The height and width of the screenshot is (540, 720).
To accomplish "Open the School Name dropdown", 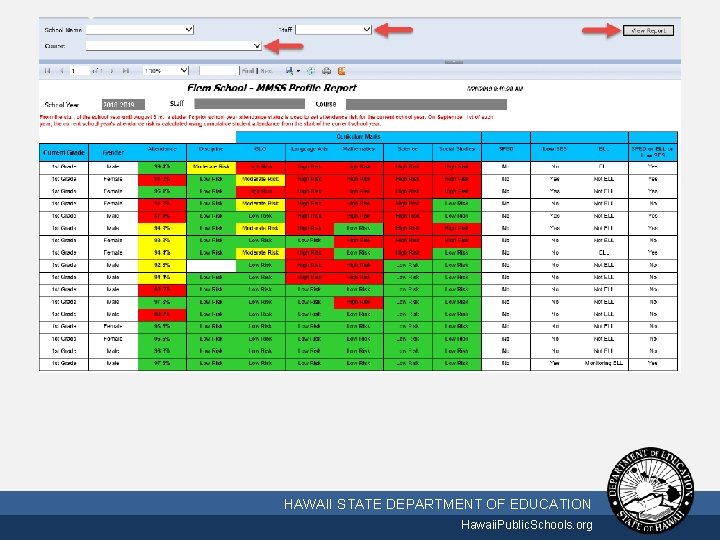I will (x=140, y=29).
